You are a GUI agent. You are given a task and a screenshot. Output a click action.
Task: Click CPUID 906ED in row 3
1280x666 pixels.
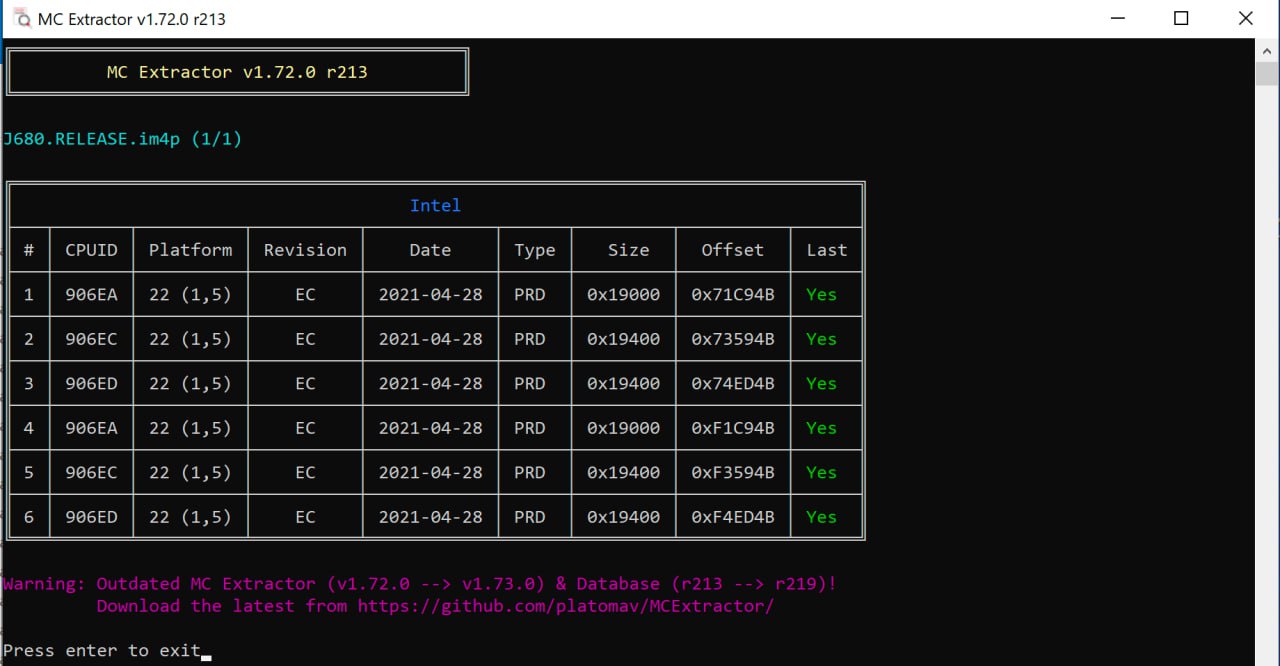(x=91, y=384)
